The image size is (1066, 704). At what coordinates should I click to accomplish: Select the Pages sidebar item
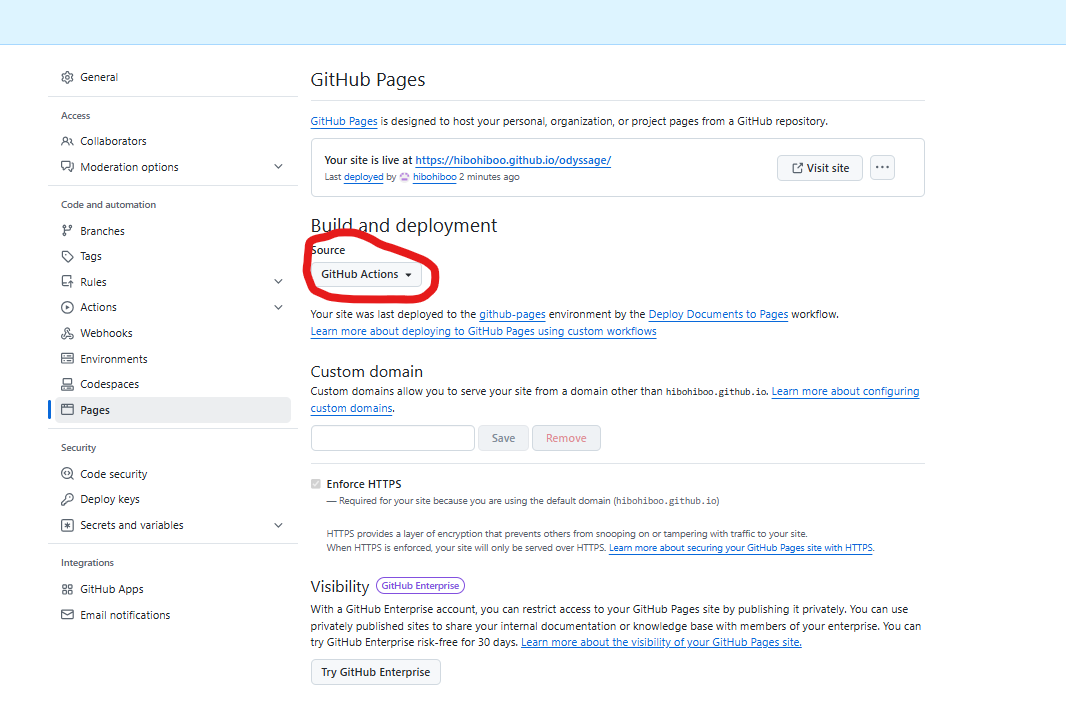[x=173, y=410]
